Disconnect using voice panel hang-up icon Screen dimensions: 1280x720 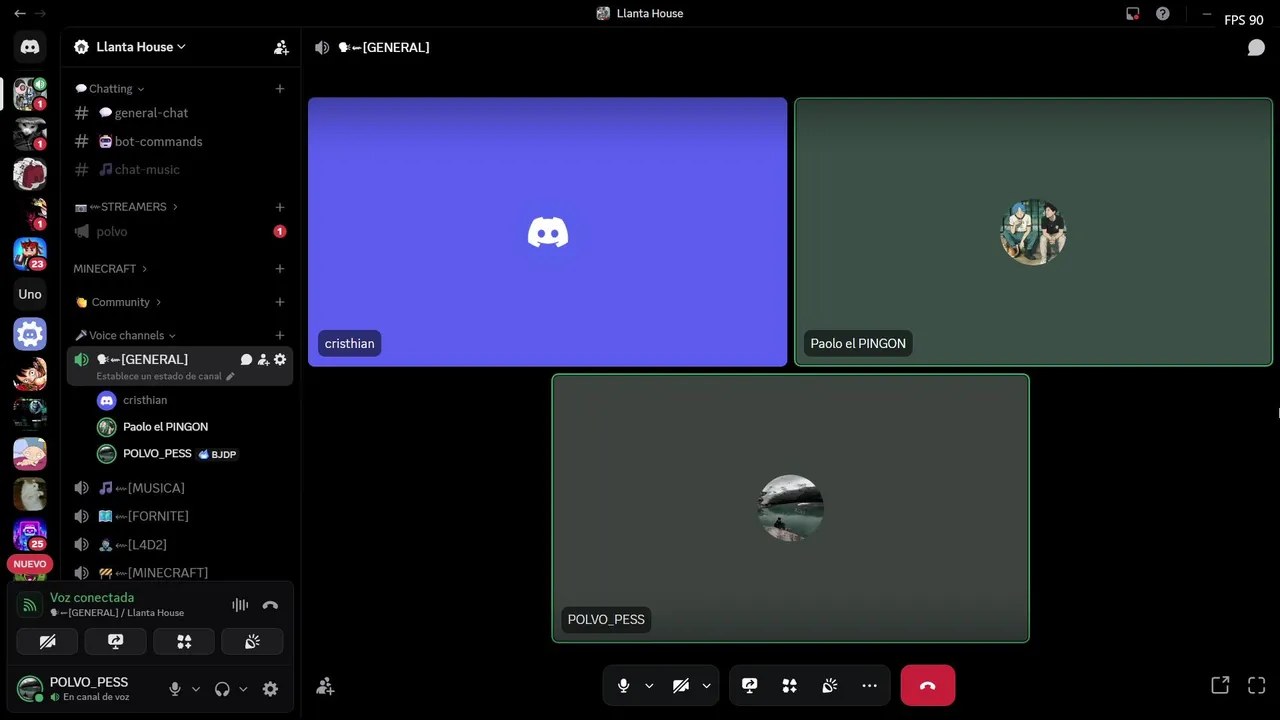270,605
